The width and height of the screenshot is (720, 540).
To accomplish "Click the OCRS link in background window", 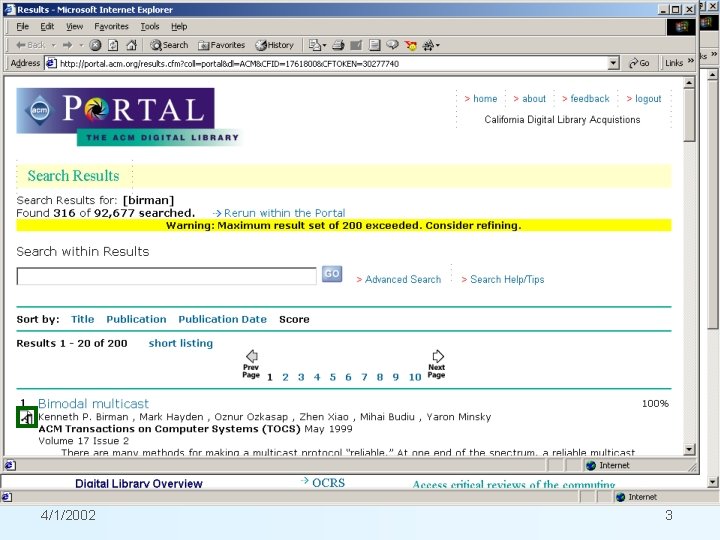I will click(328, 483).
